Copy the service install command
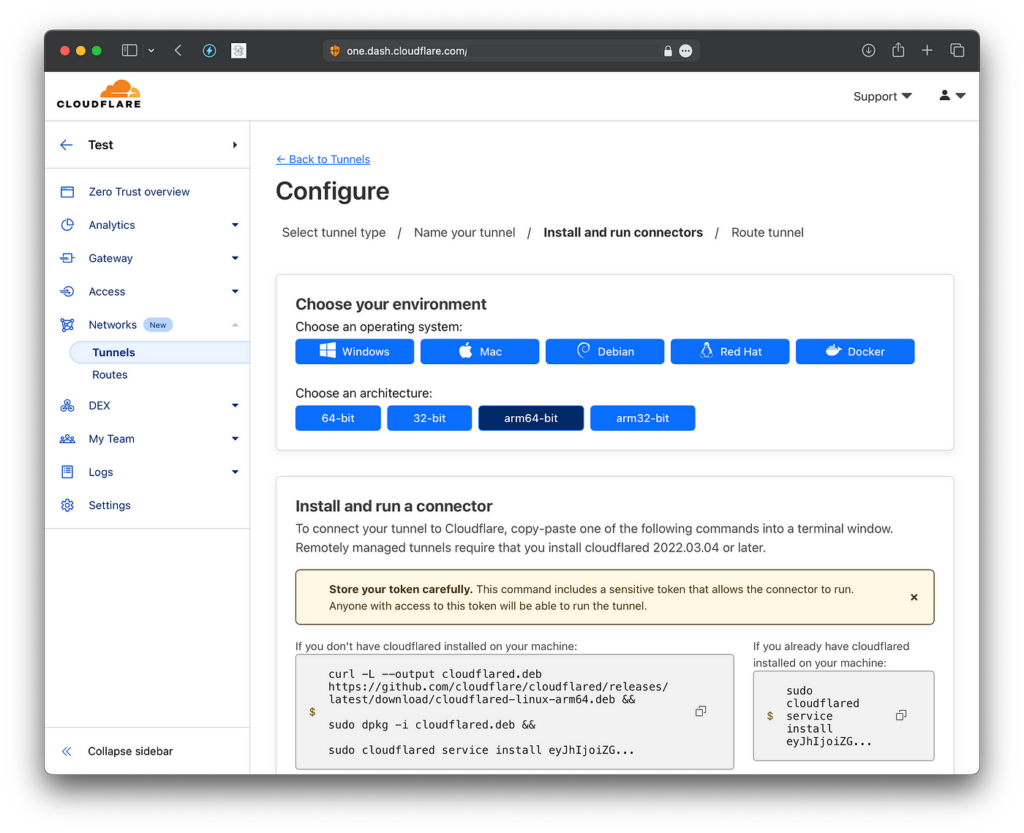1024x833 pixels. coord(900,715)
